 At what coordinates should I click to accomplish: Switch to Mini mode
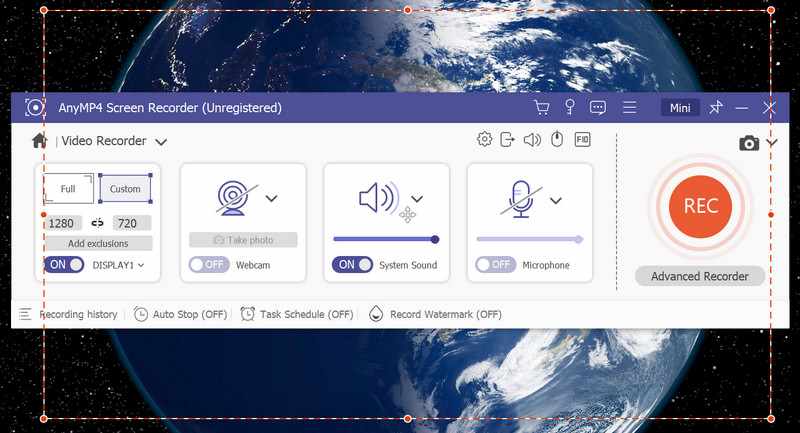click(x=680, y=108)
